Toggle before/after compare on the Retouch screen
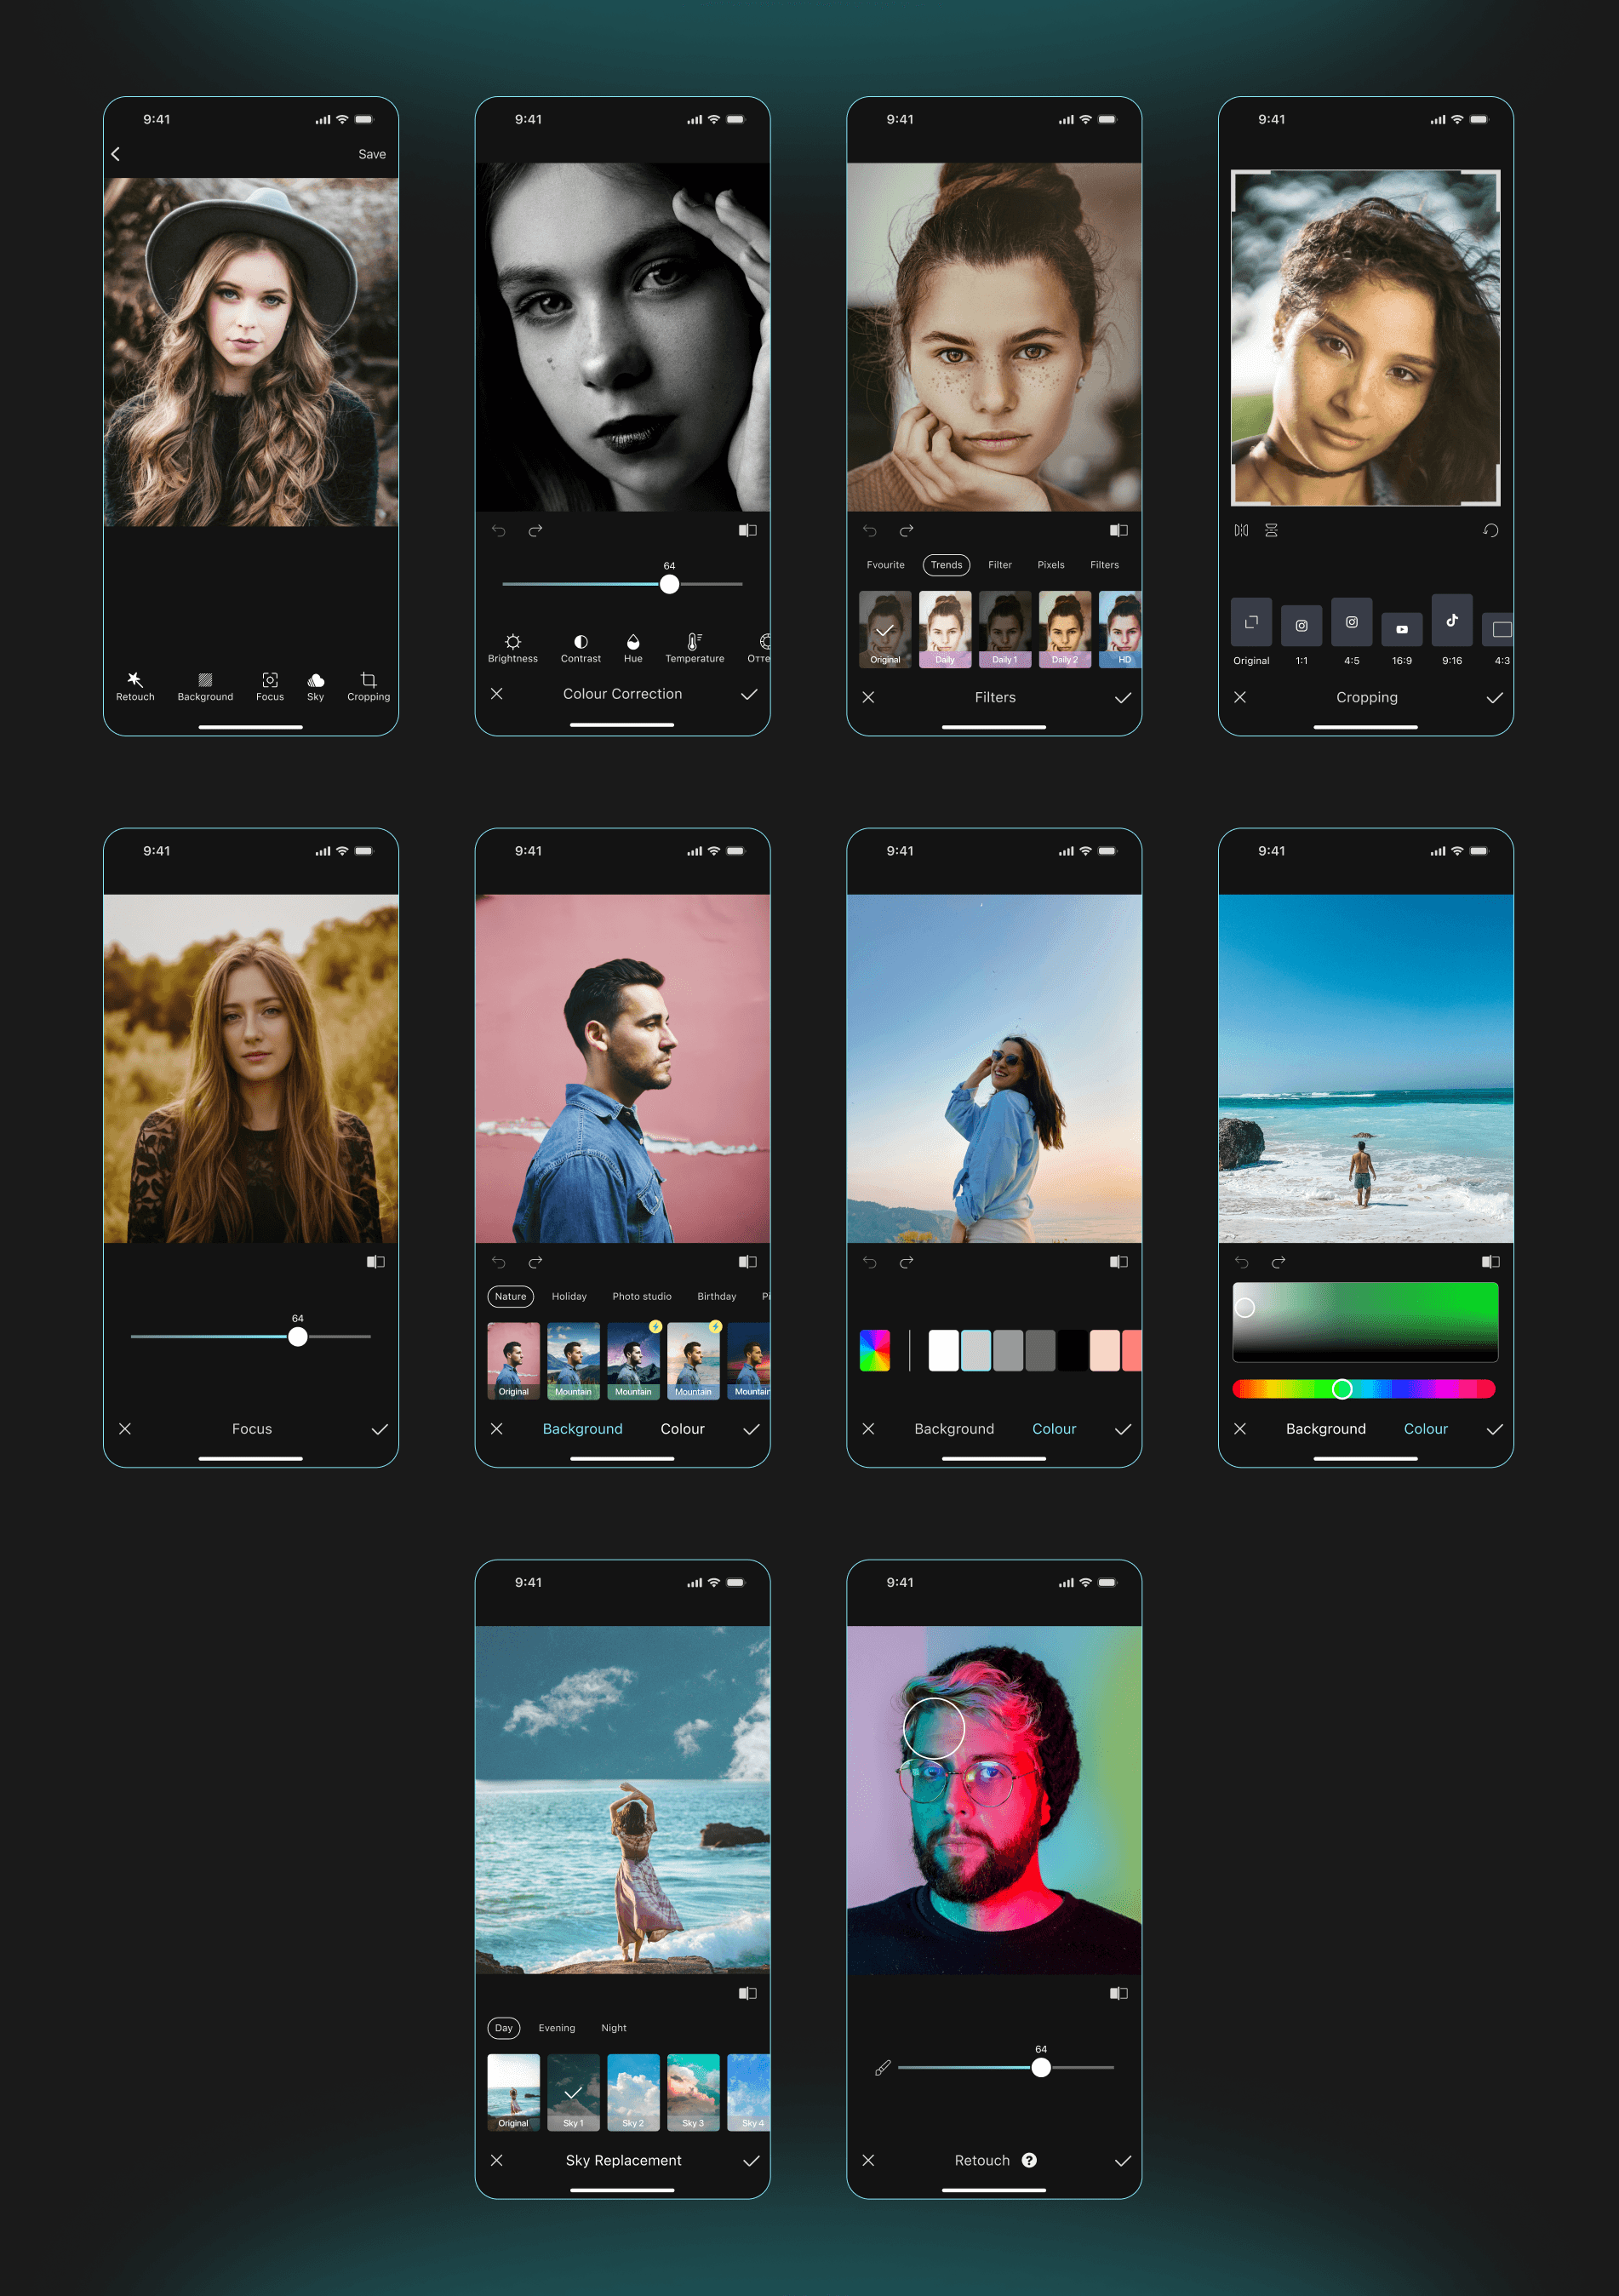The width and height of the screenshot is (1619, 2296). pyautogui.click(x=1119, y=1994)
